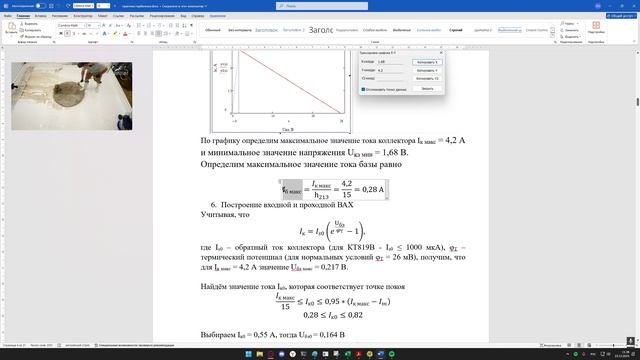Justify paragraph text
640x360 pixels.
(x=158, y=33)
